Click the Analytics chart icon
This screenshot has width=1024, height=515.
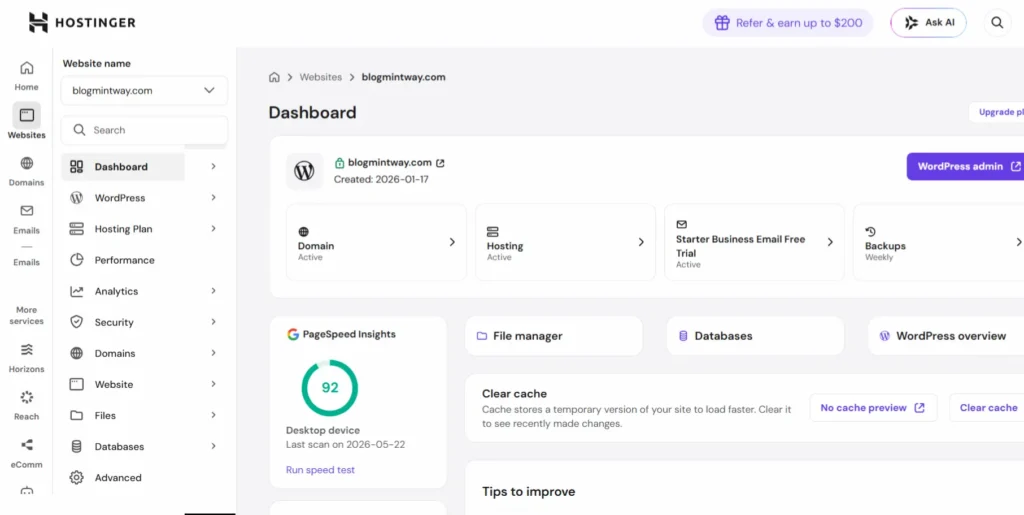[76, 291]
